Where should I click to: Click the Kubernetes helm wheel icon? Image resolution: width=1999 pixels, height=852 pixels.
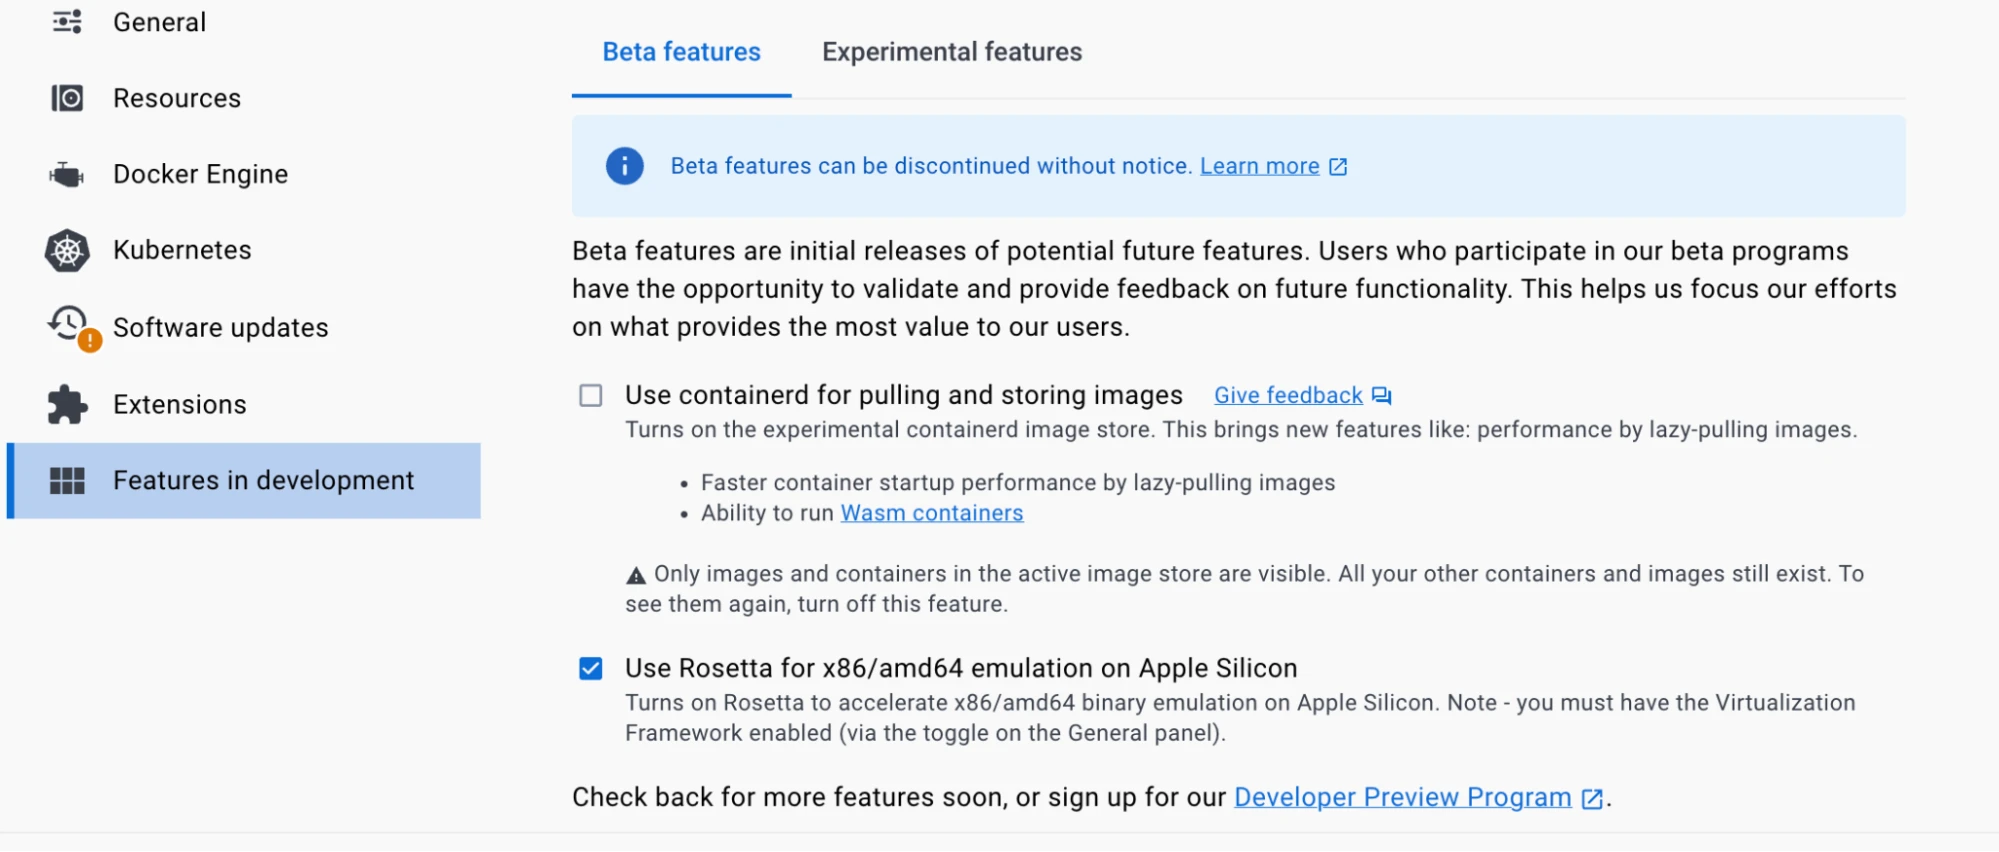point(67,251)
